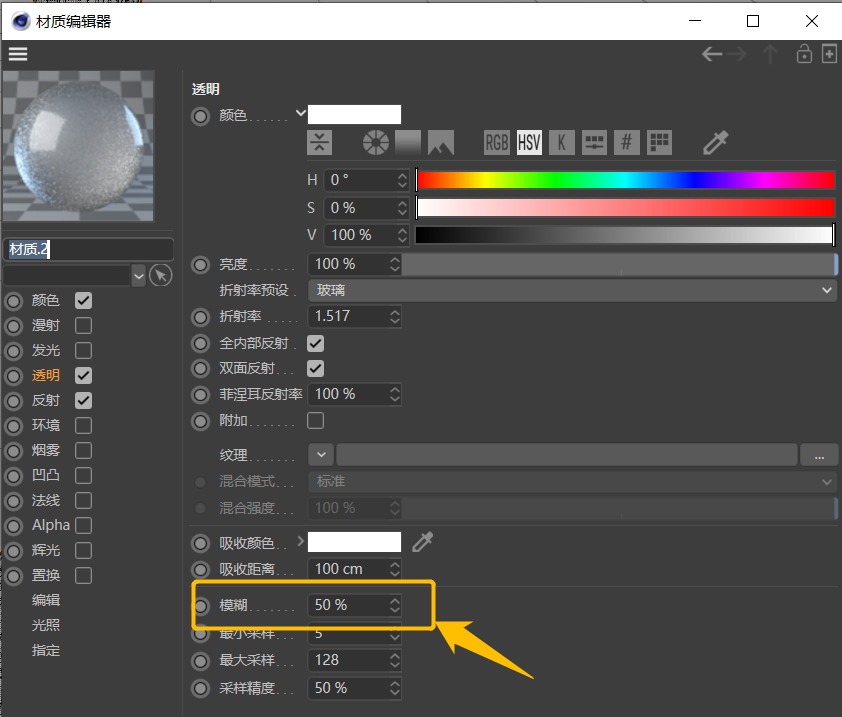Image resolution: width=842 pixels, height=717 pixels.
Task: Select the color-from-picture icon
Action: coord(441,142)
